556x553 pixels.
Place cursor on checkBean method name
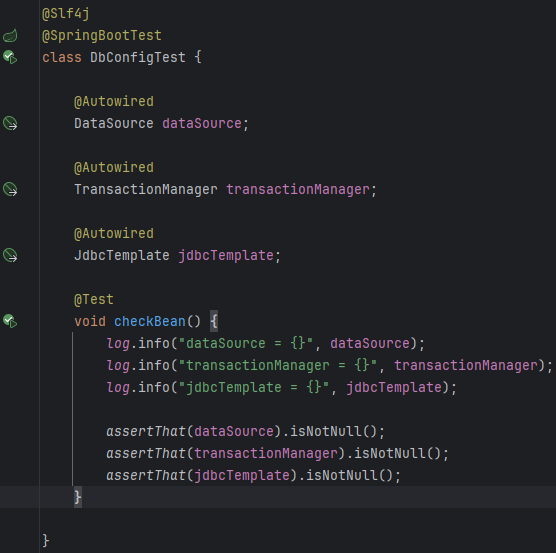click(150, 322)
